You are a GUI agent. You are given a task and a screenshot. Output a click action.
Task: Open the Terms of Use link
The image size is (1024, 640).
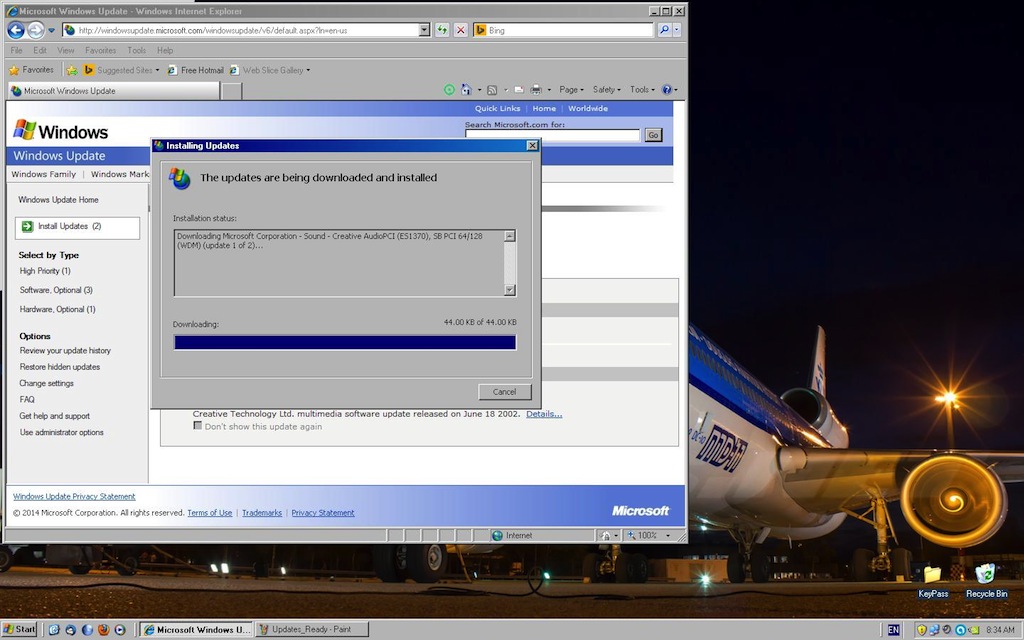point(210,513)
